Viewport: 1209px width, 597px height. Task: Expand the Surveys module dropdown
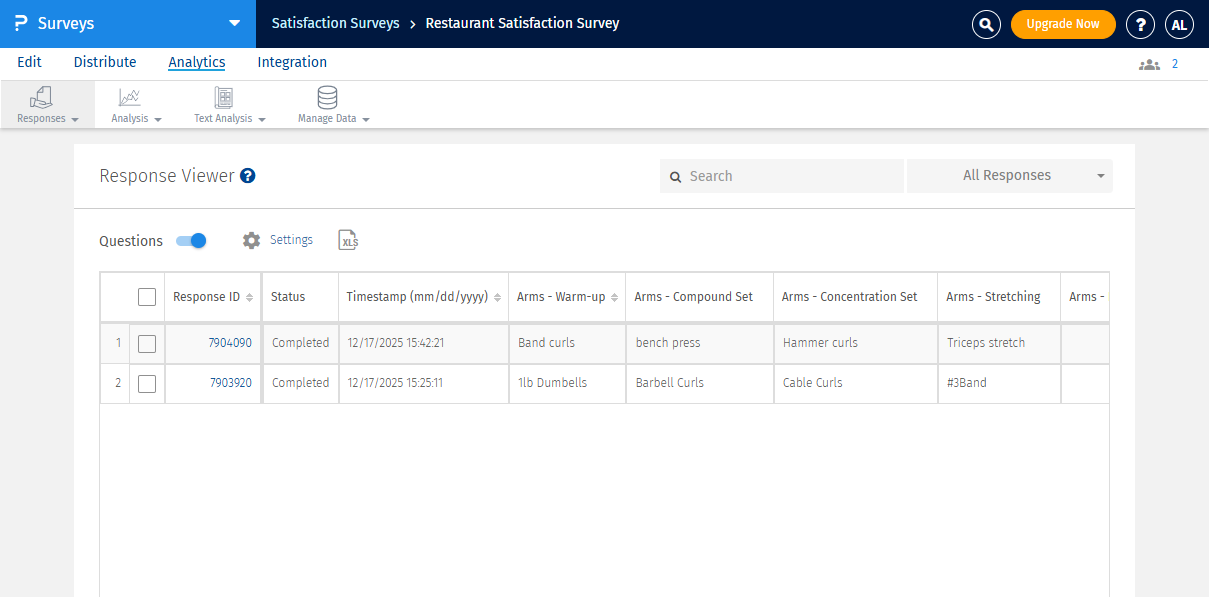click(233, 23)
